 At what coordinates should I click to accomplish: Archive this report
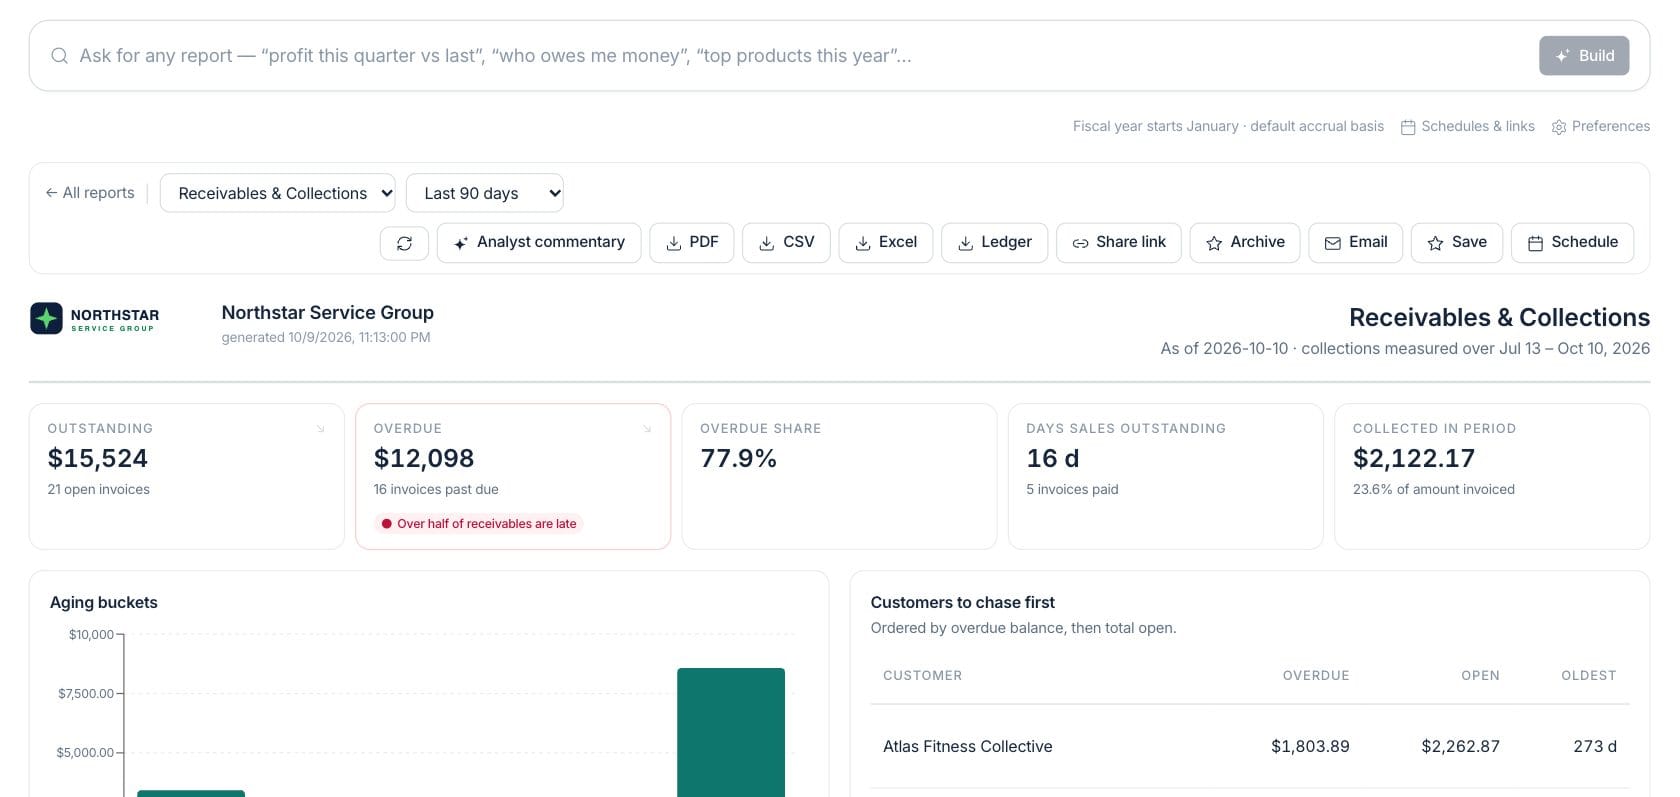[1245, 243]
